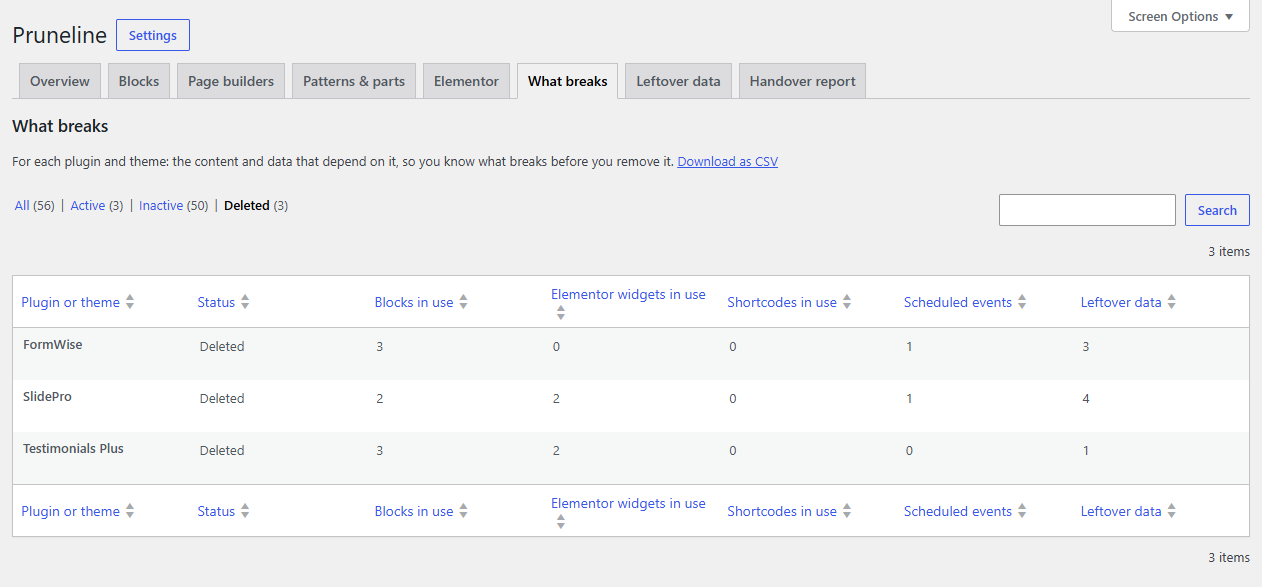The width and height of the screenshot is (1262, 587).
Task: Click sort arrows beside top Scheduled events header
Action: tap(1022, 302)
